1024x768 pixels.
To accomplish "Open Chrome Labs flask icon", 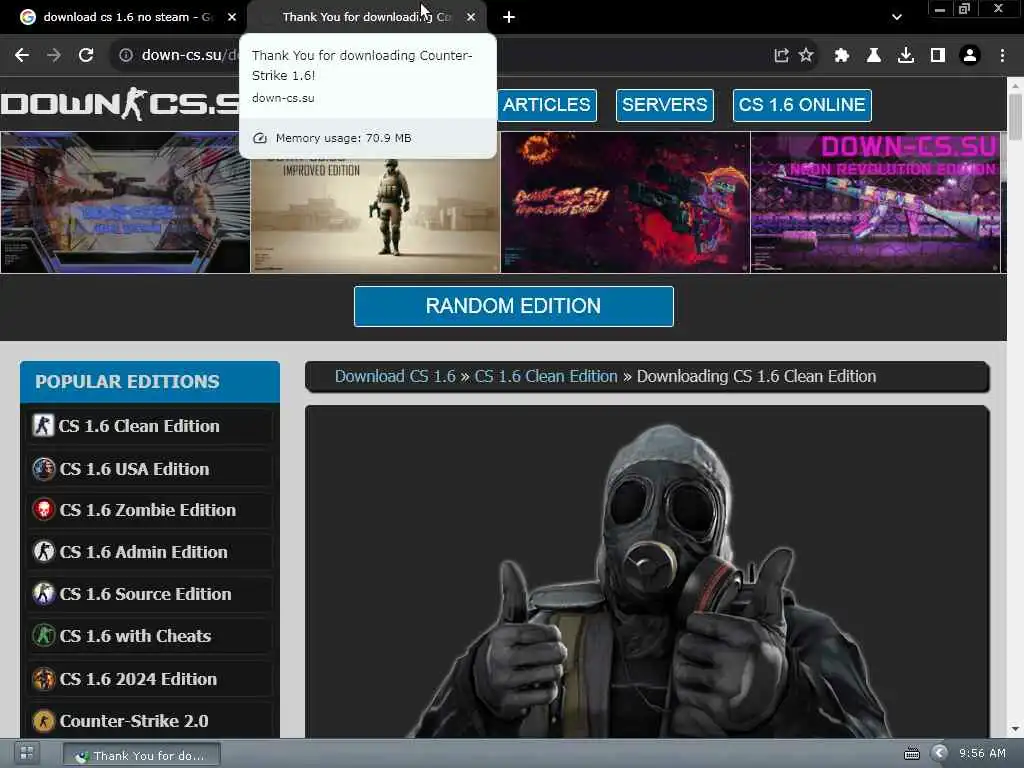I will [x=874, y=55].
